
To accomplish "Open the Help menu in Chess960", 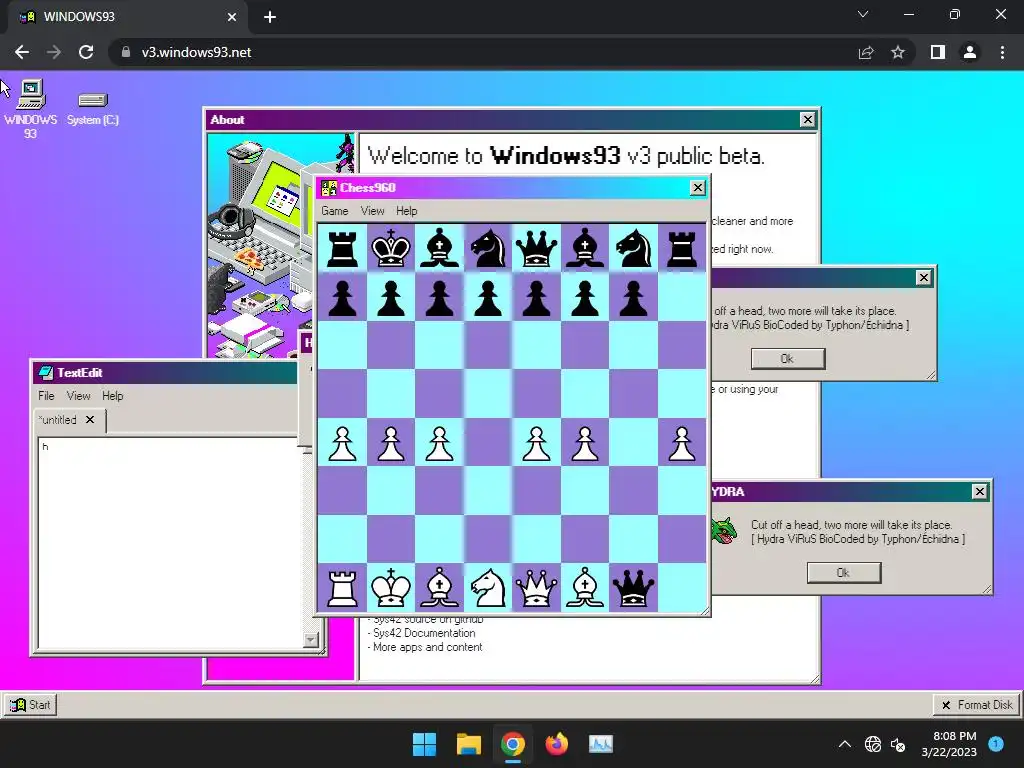I will click(x=406, y=211).
